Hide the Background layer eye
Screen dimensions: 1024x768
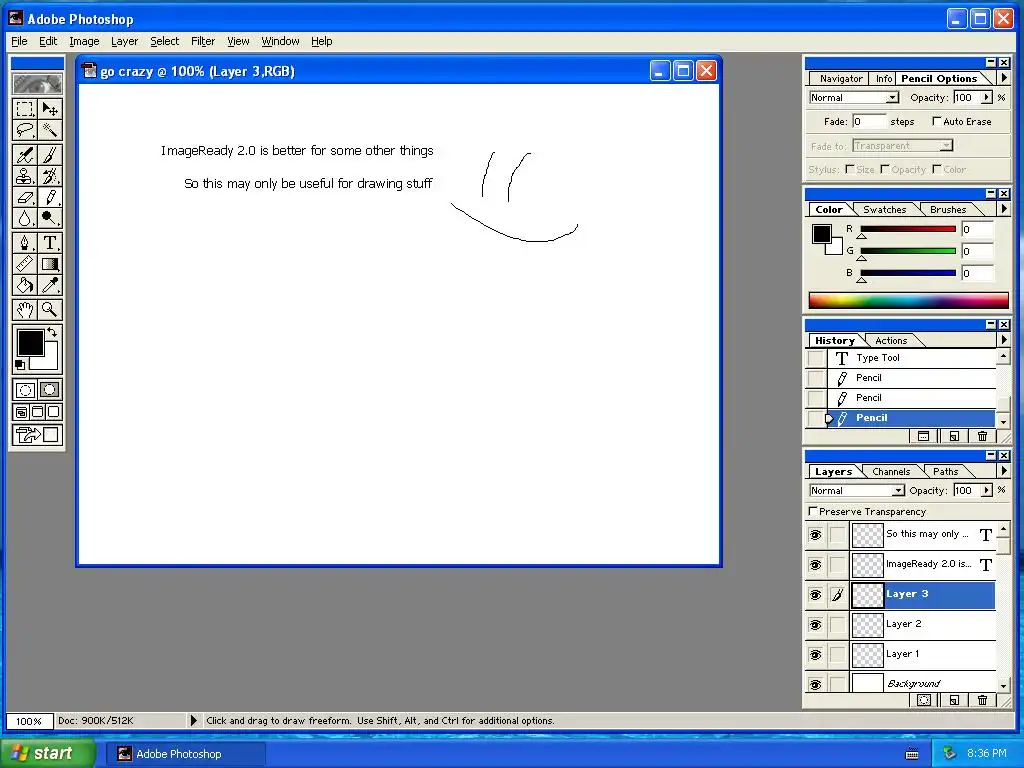coord(816,684)
